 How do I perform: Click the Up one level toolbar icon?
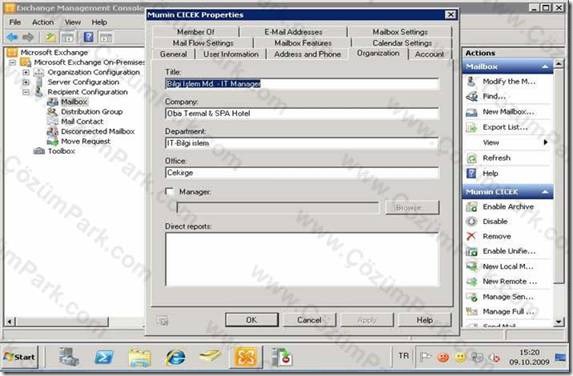click(50, 37)
